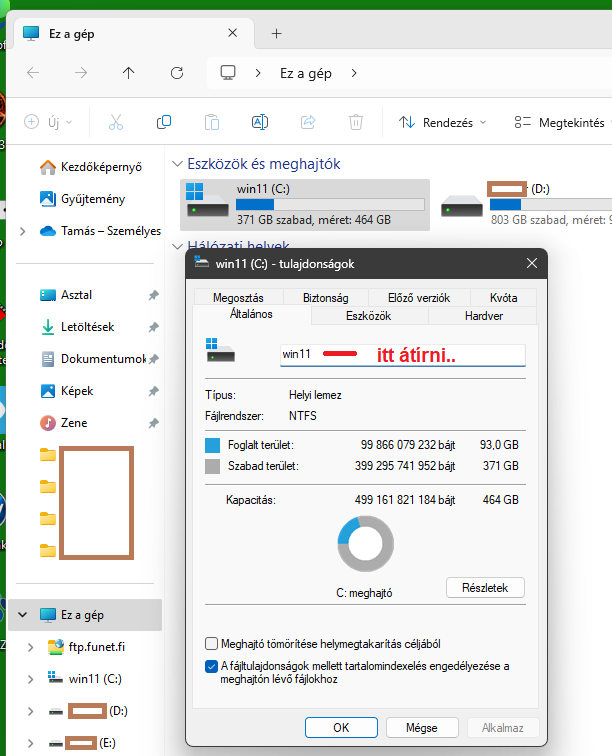Switch to the Előző verziók tab
612x756 pixels.
[x=419, y=297]
